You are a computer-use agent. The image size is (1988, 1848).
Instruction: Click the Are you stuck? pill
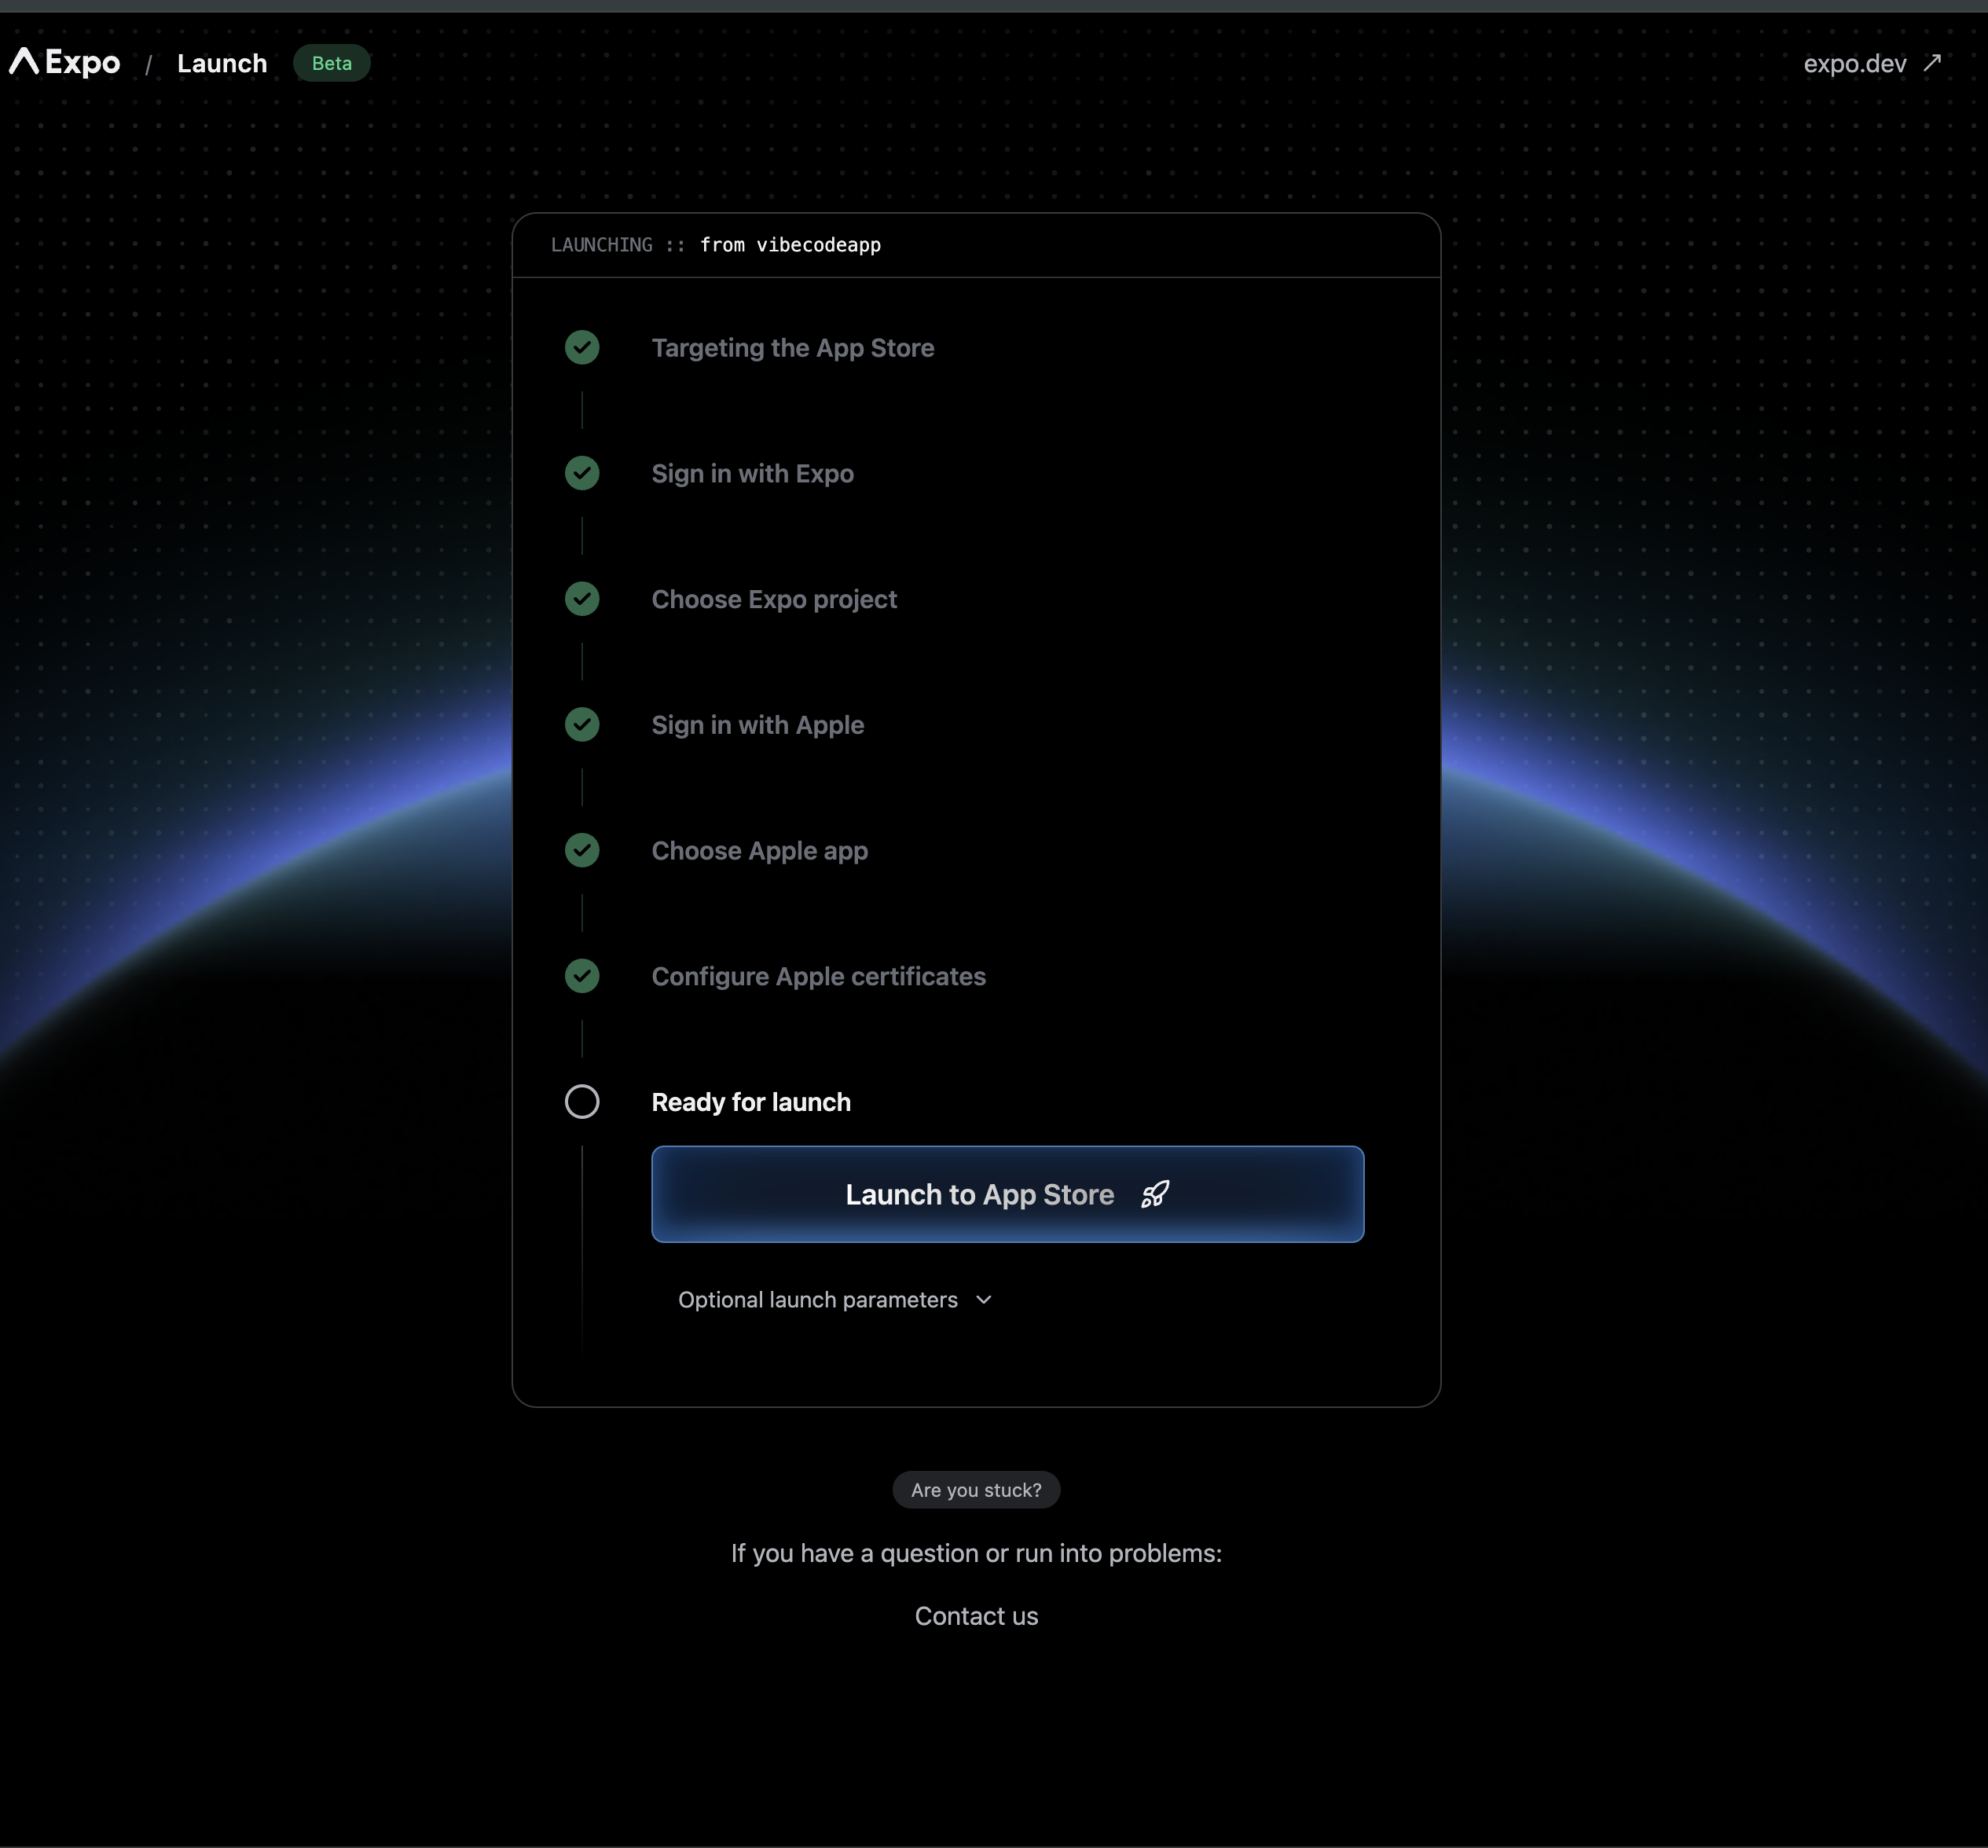point(975,1489)
